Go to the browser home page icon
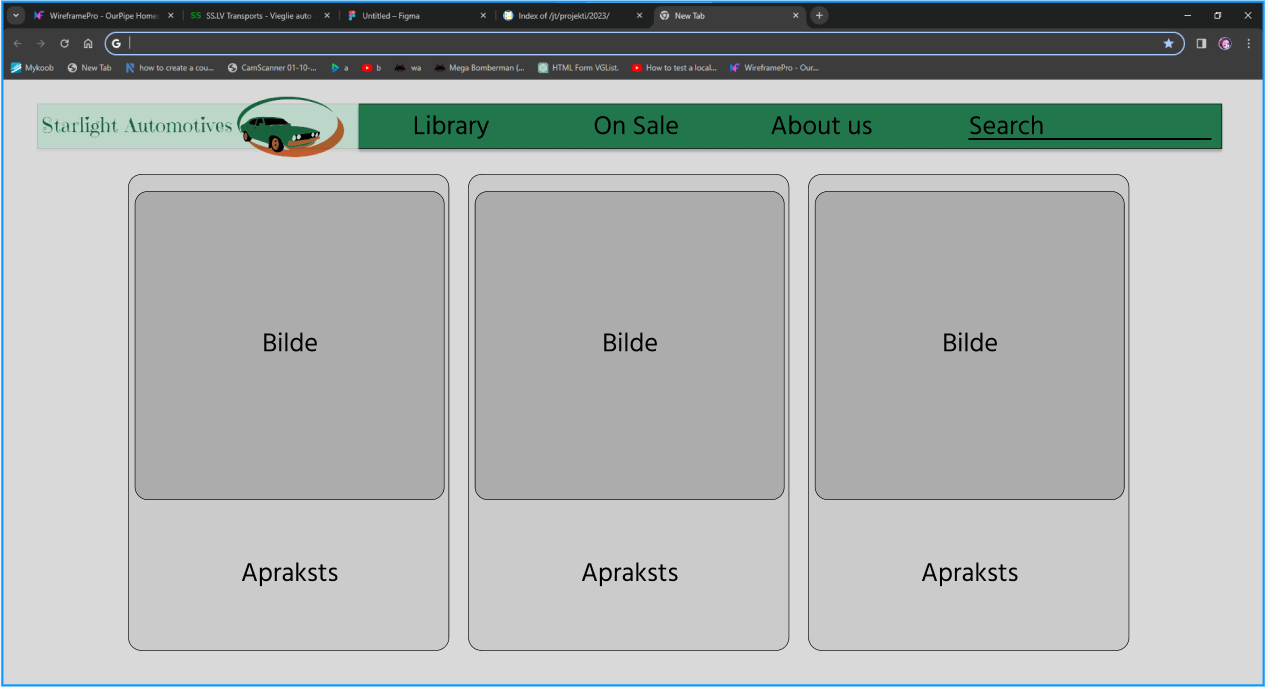Image resolution: width=1268 pixels, height=687 pixels. [88, 44]
